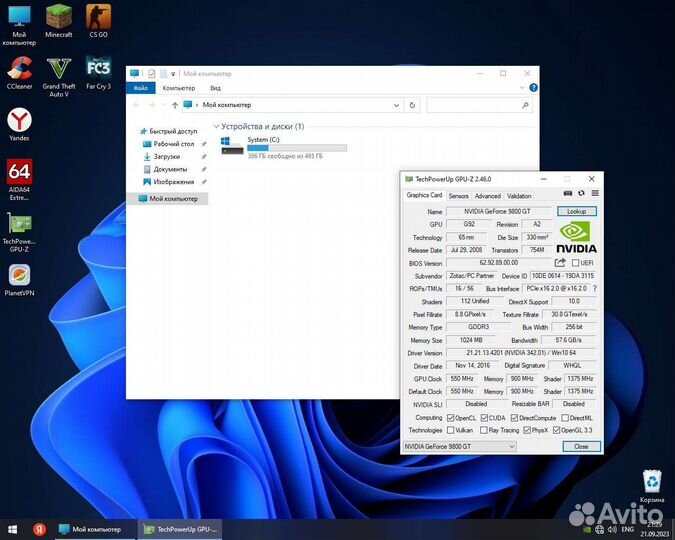Click the network globe tray icon
Screen dimensions: 675x540
pyautogui.click(x=599, y=529)
